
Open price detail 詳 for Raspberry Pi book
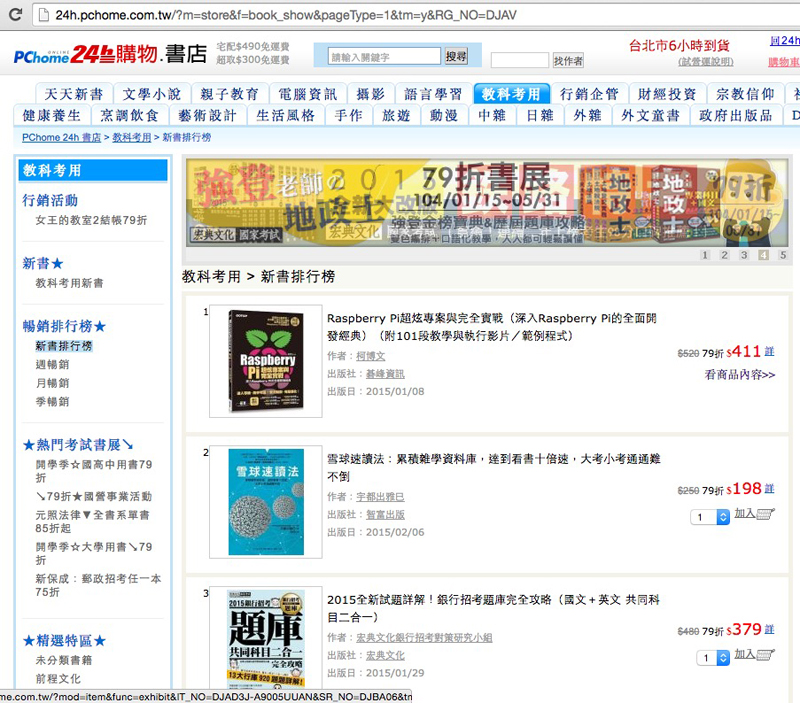tap(769, 351)
